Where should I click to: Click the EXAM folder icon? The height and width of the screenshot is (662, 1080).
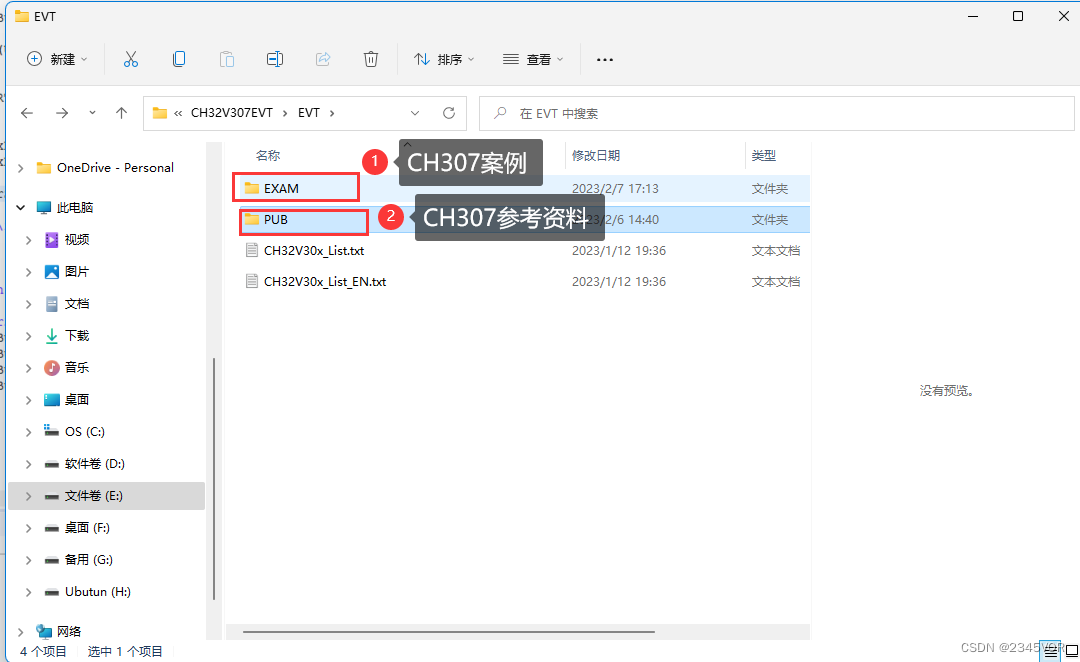251,188
